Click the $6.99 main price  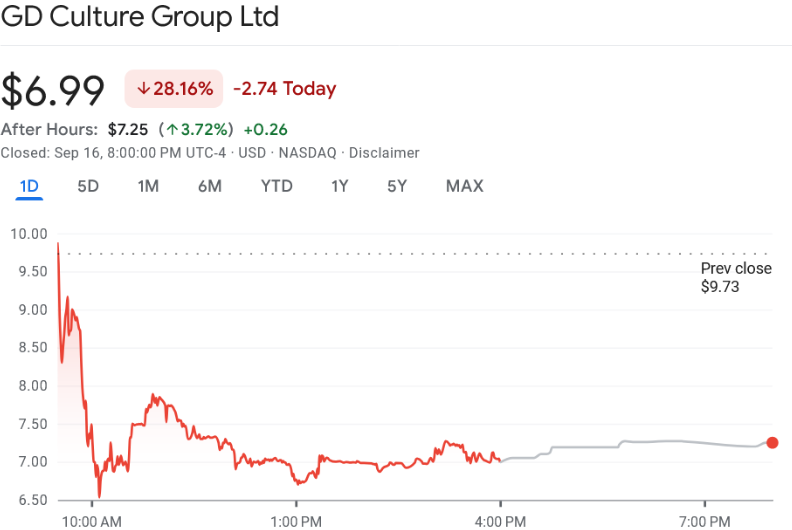click(x=53, y=90)
